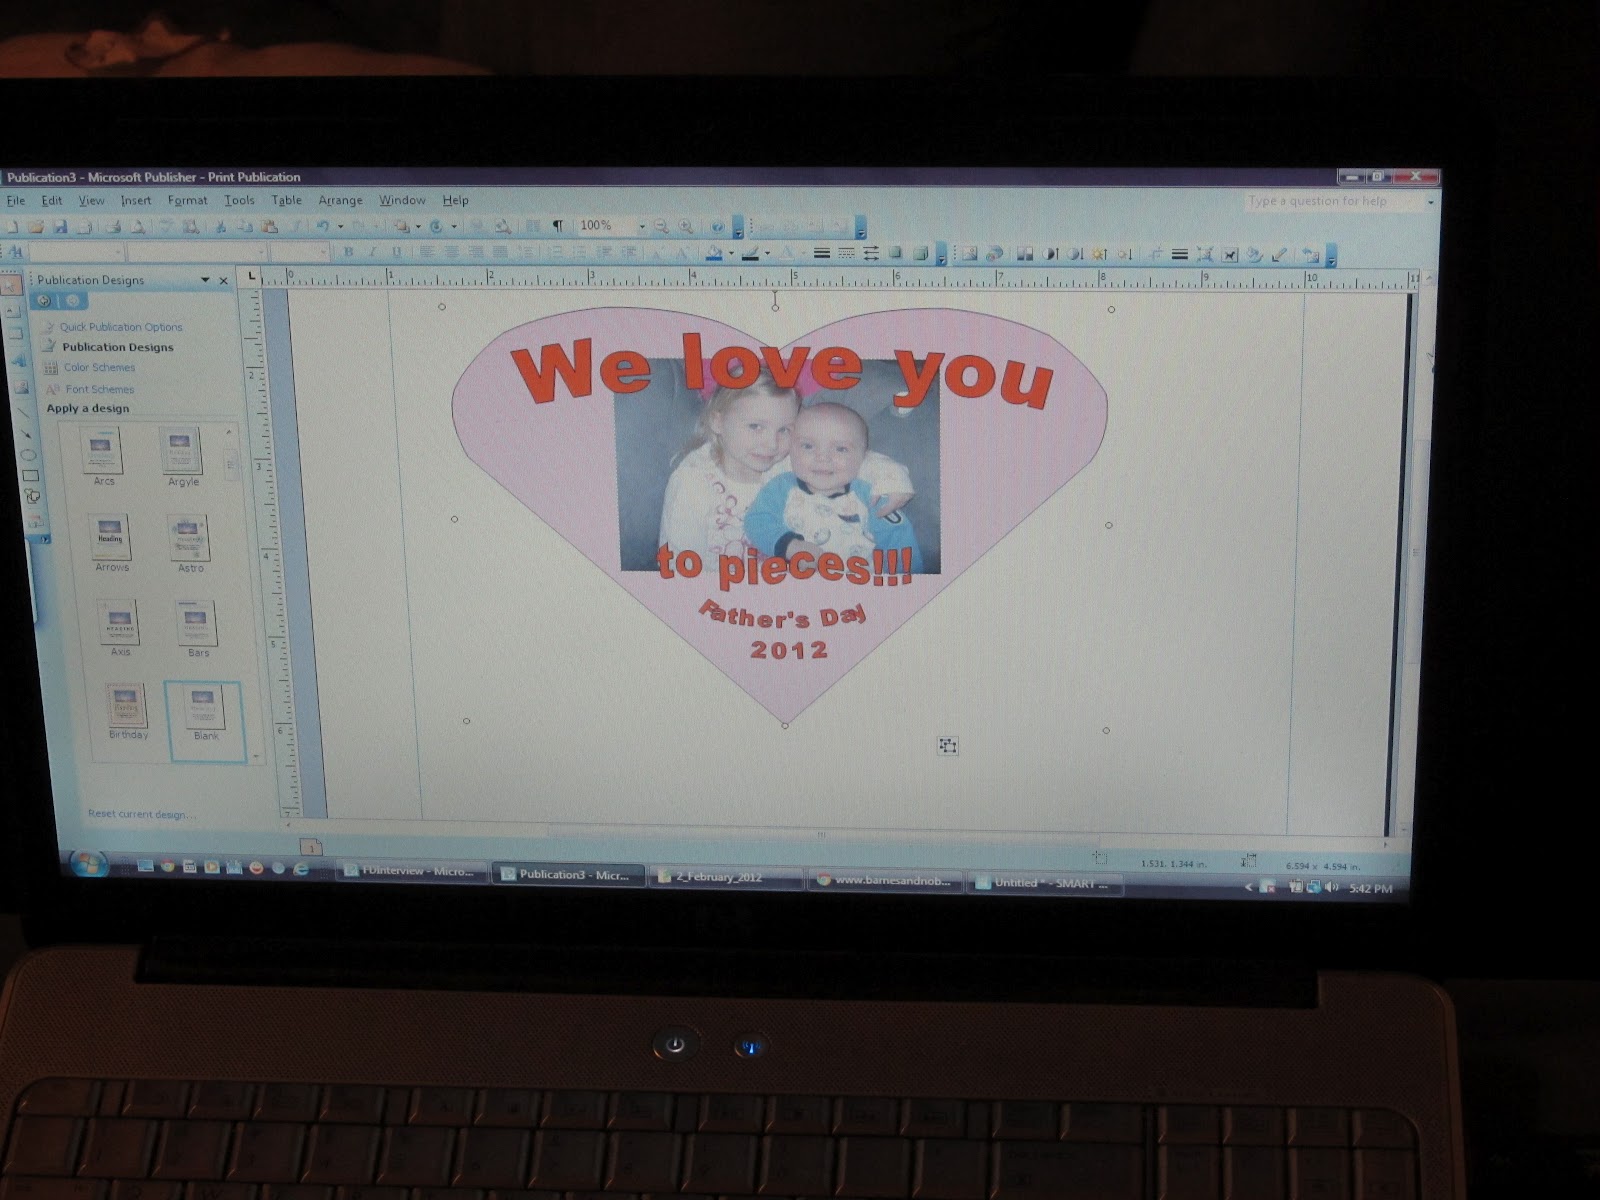This screenshot has width=1600, height=1200.
Task: Open the Insert menu
Action: 136,201
